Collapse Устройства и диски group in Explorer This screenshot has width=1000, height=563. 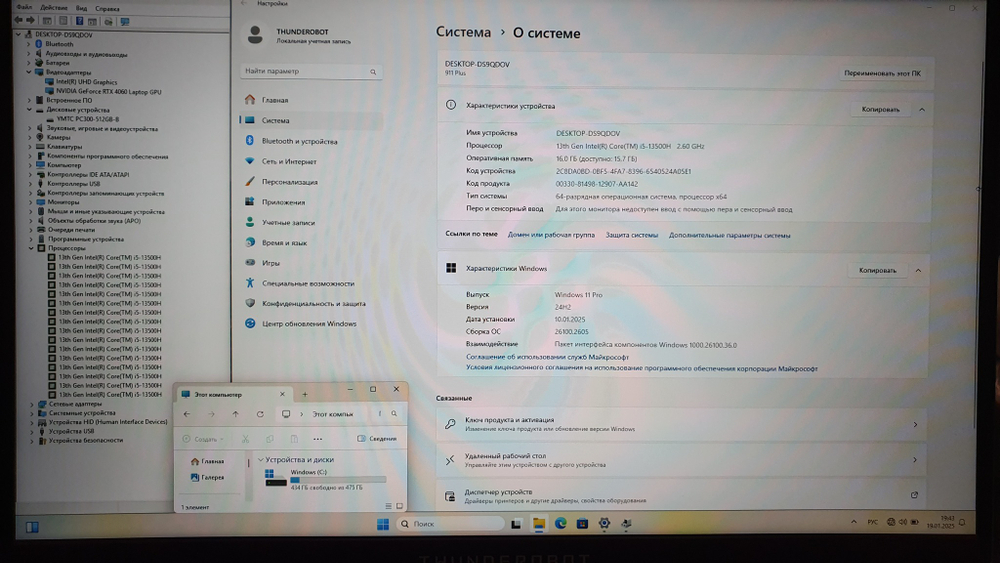[x=261, y=459]
